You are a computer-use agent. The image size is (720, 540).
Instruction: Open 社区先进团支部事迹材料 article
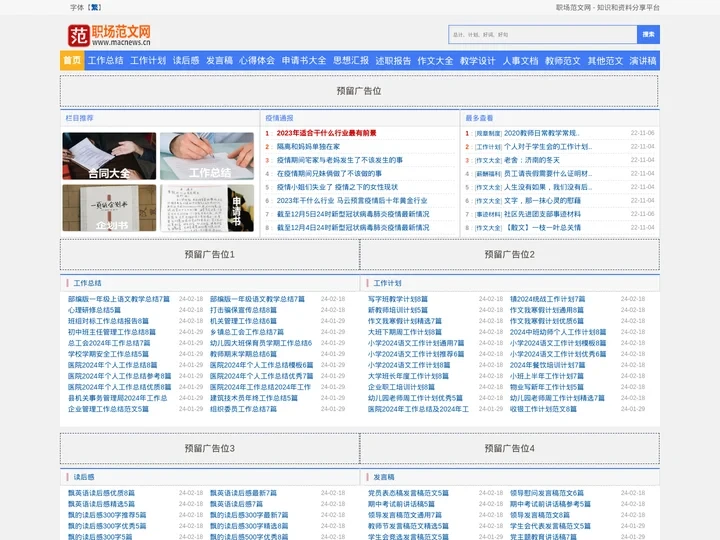(542, 214)
